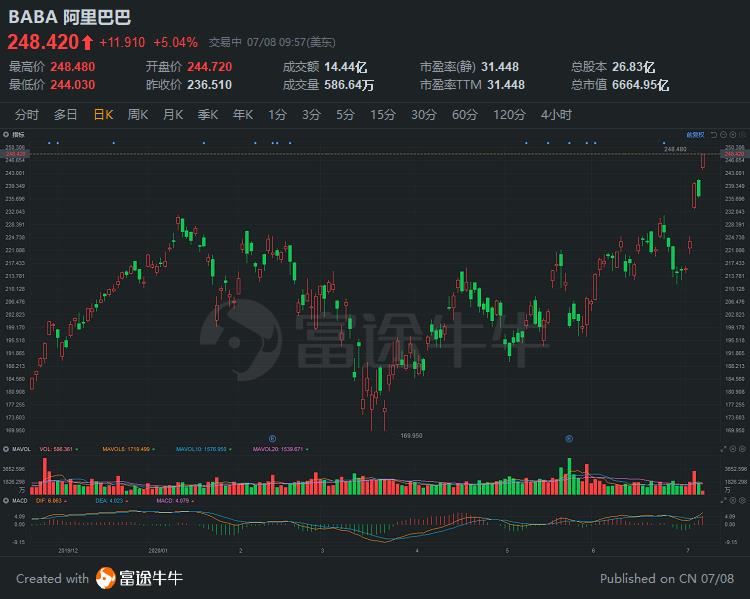
Task: Click the 成交量 586.64万 value
Action: [x=349, y=85]
